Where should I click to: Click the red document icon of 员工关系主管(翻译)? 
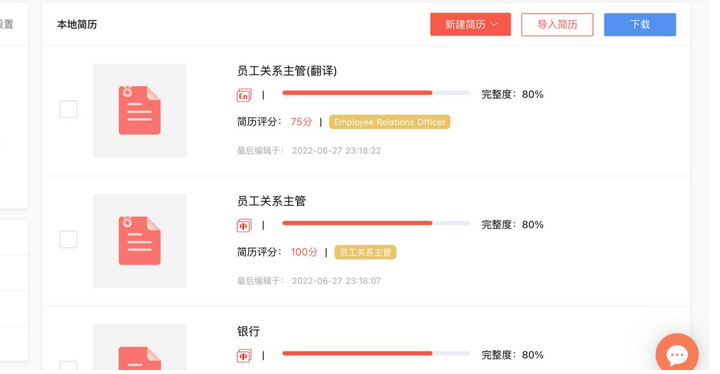tap(140, 110)
